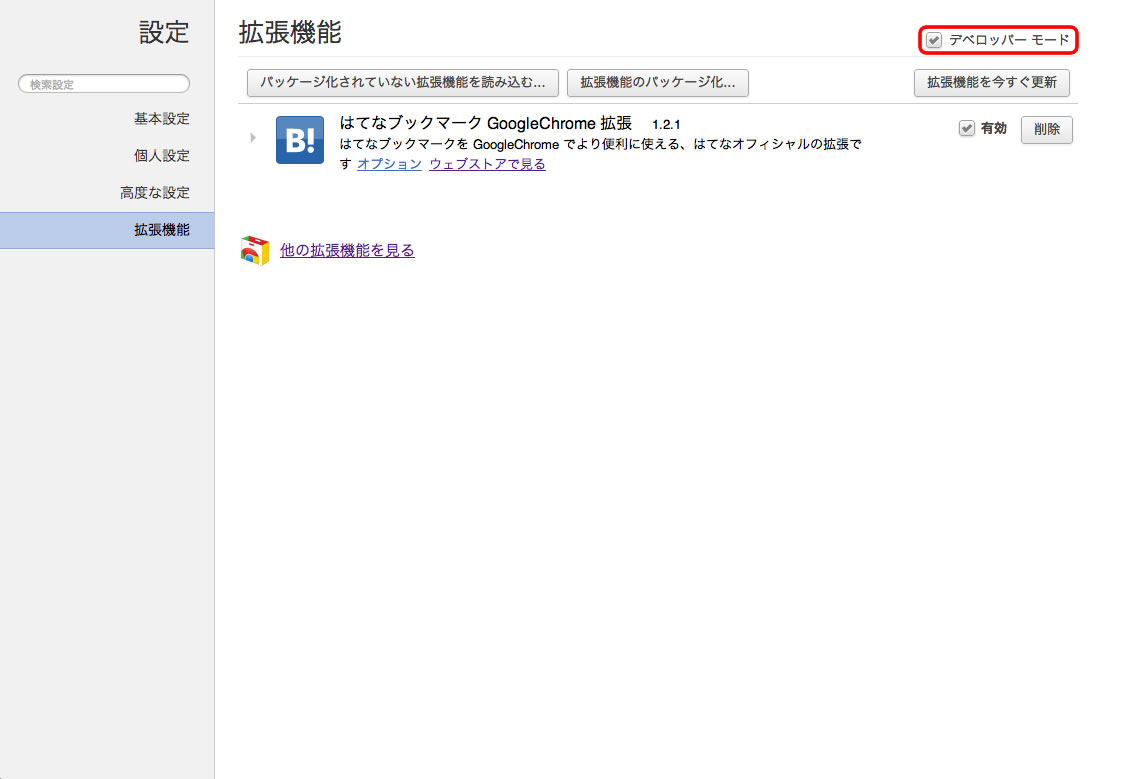This screenshot has width=1133, height=779.
Task: Open the 基本設定 settings page
Action: pos(161,119)
